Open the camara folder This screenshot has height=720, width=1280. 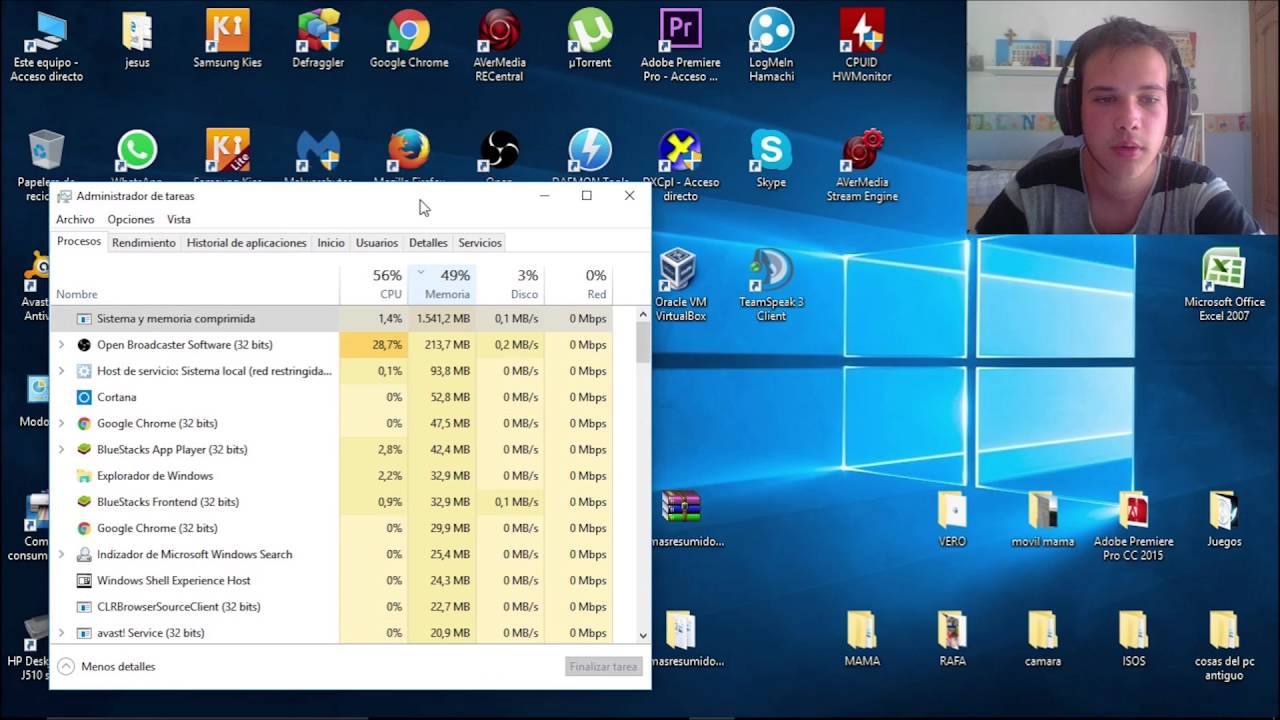[1043, 639]
